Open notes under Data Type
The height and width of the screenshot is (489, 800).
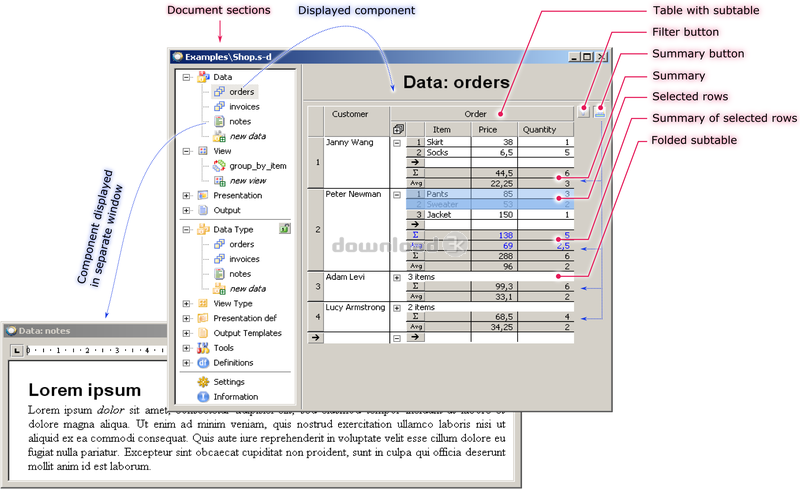[233, 274]
